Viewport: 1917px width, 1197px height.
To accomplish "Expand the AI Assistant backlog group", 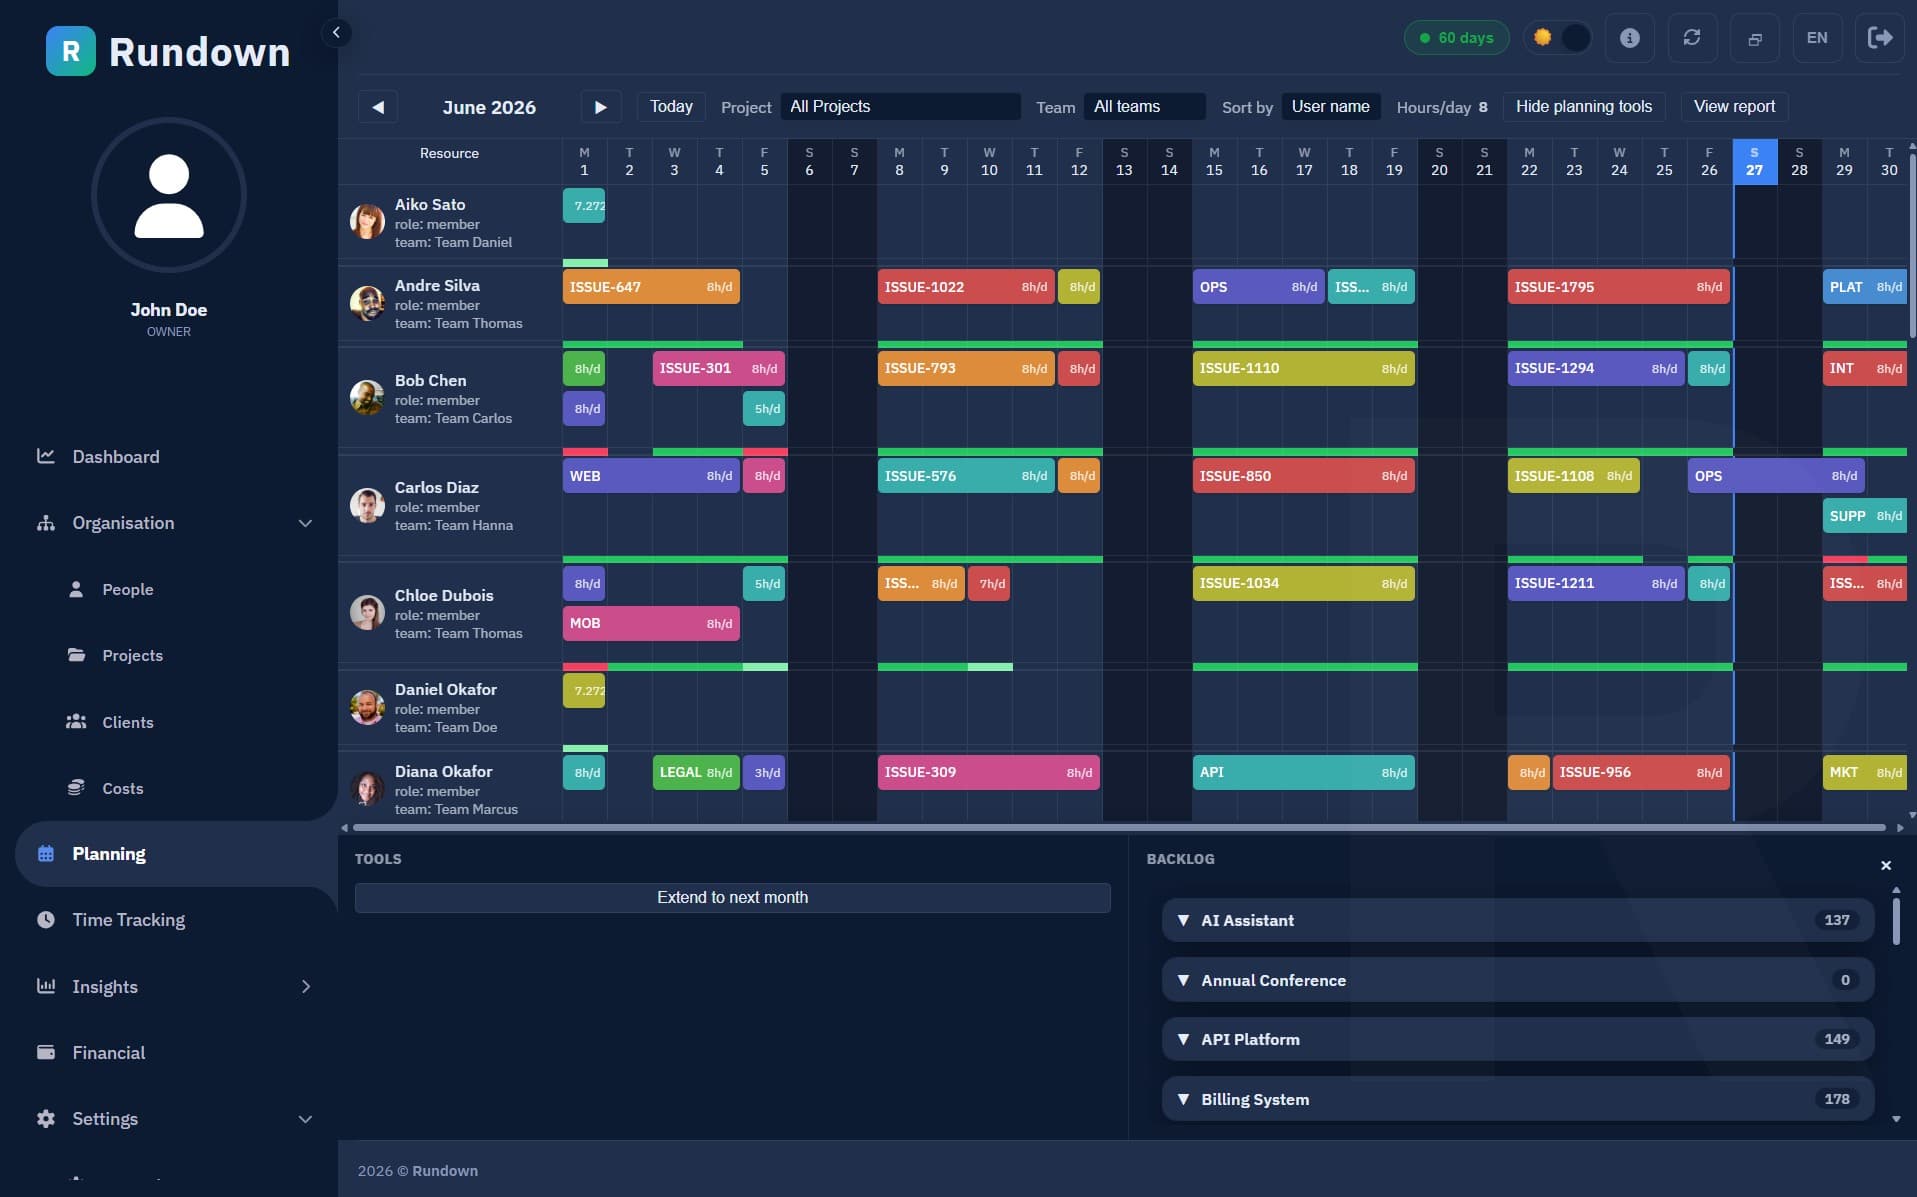I will click(x=1517, y=920).
